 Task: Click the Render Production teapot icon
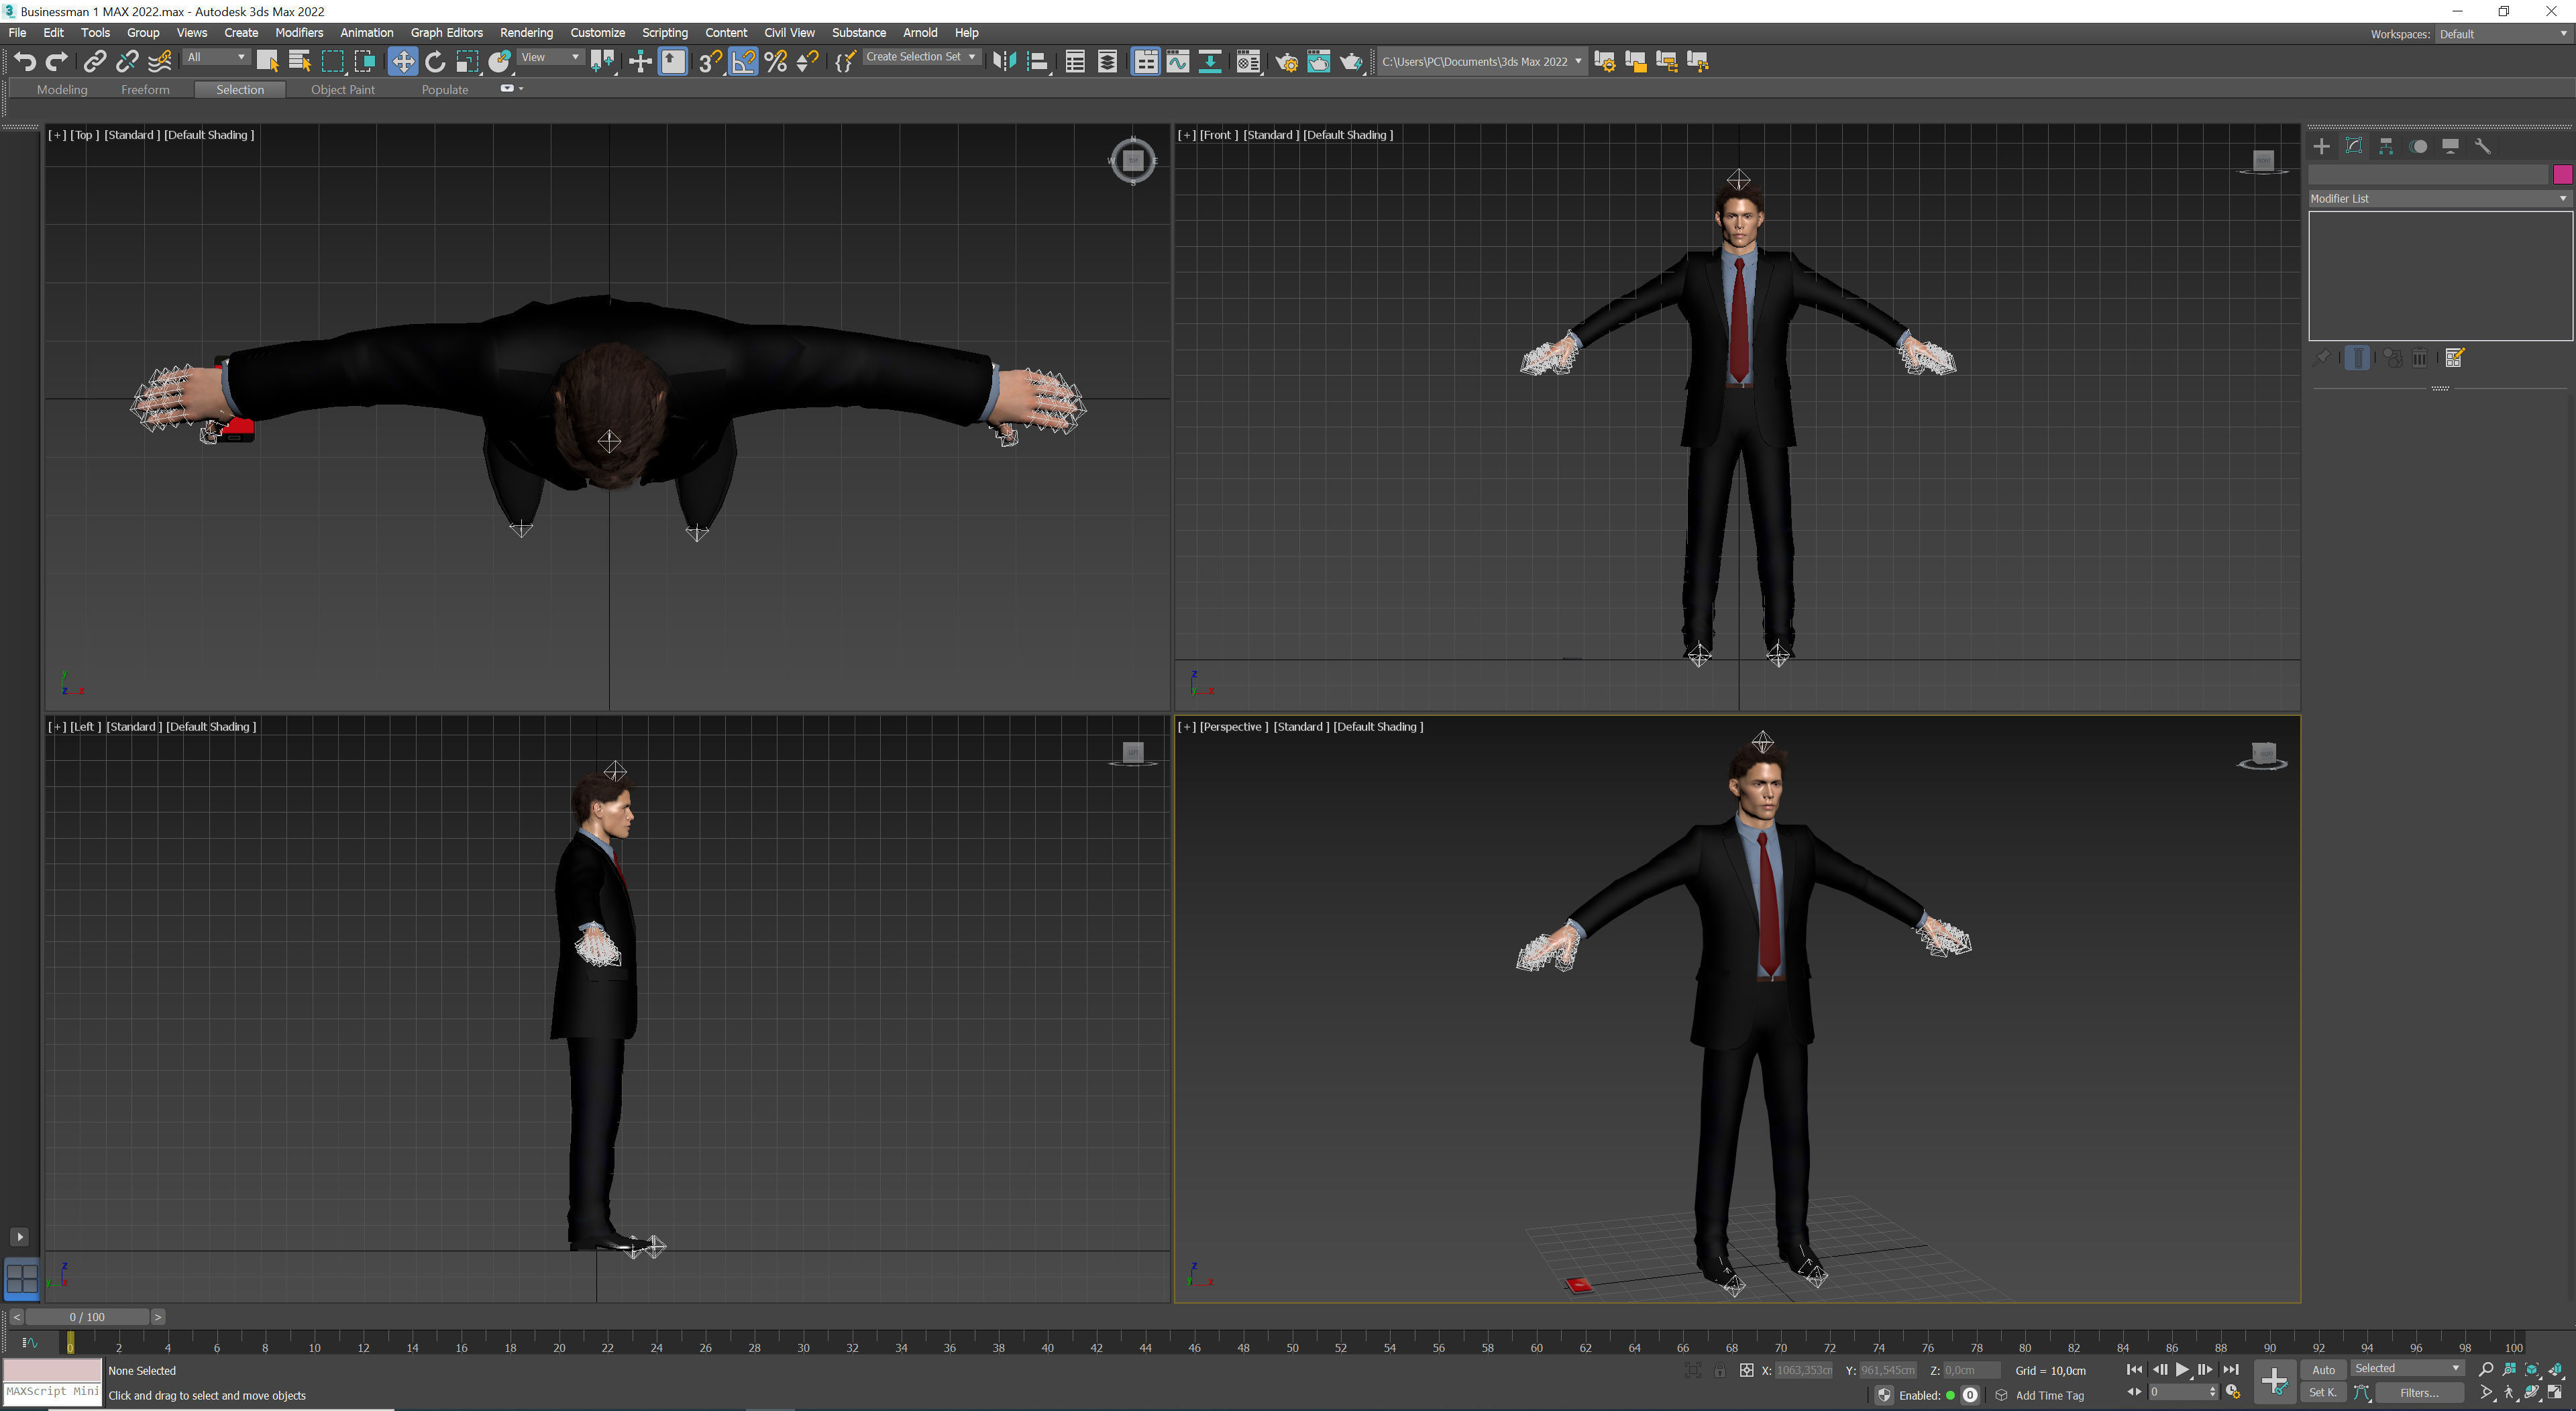tap(1351, 62)
